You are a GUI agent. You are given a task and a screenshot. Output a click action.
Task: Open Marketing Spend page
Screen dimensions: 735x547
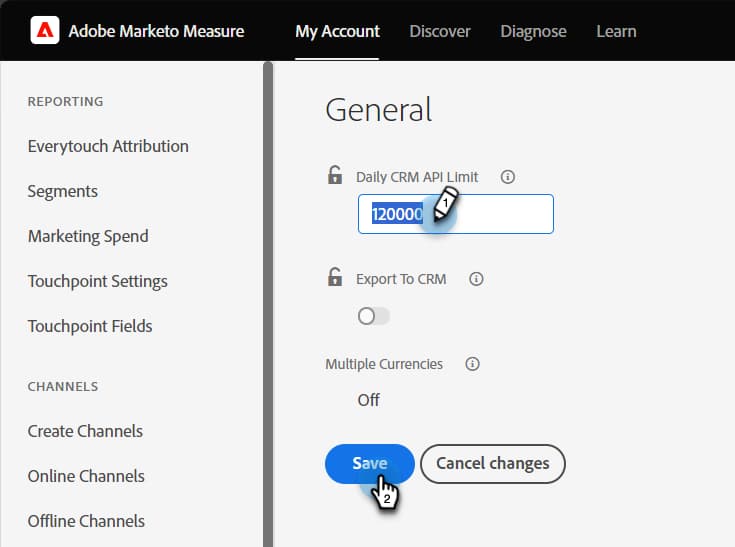(x=88, y=236)
